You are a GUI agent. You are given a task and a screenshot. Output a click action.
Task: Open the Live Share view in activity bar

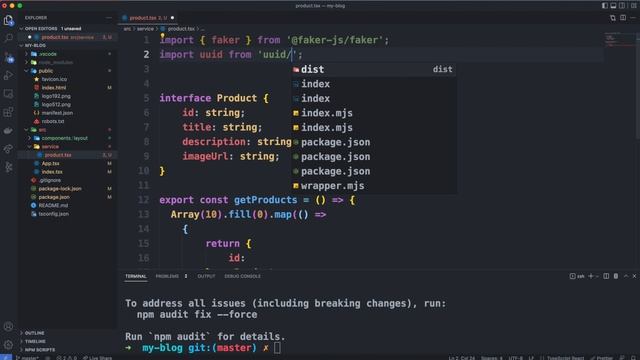tap(8, 149)
